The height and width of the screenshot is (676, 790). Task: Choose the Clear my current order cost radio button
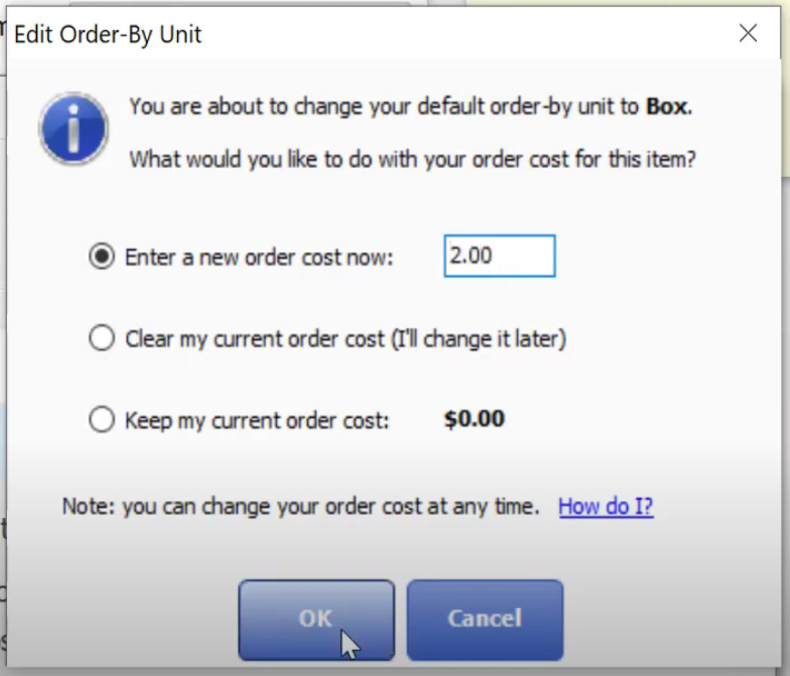tap(102, 338)
